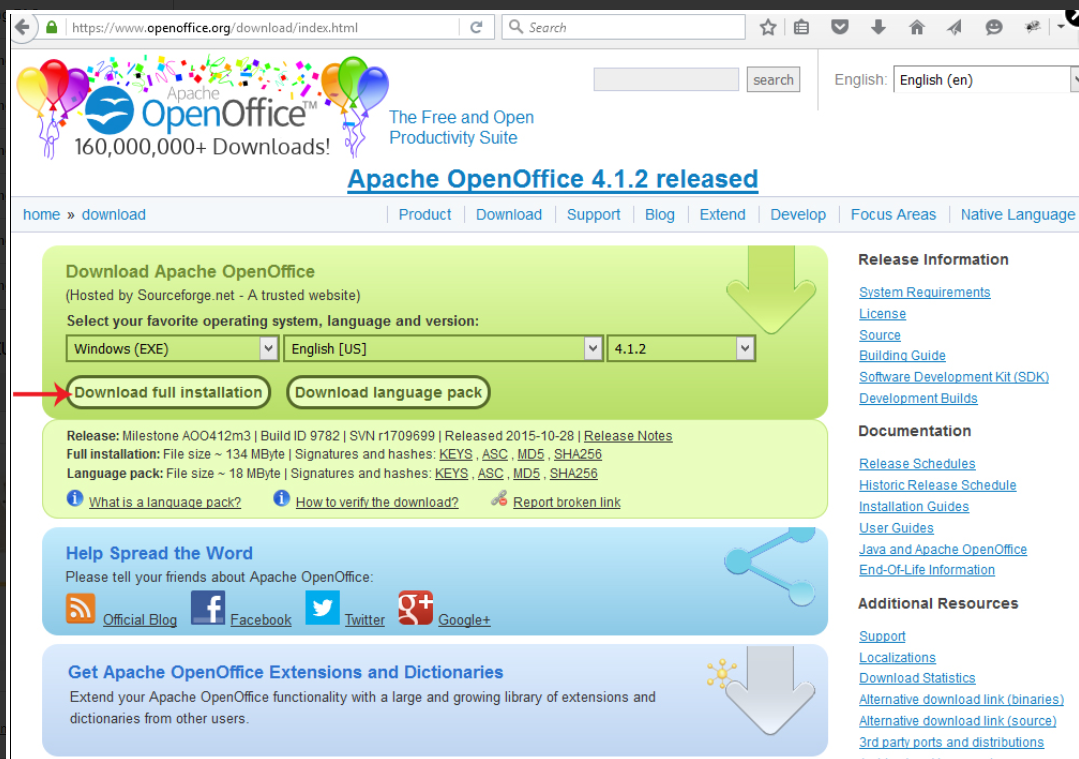The width and height of the screenshot is (1079, 759).
Task: Open 'How to verify the download?' link
Action: (x=377, y=502)
